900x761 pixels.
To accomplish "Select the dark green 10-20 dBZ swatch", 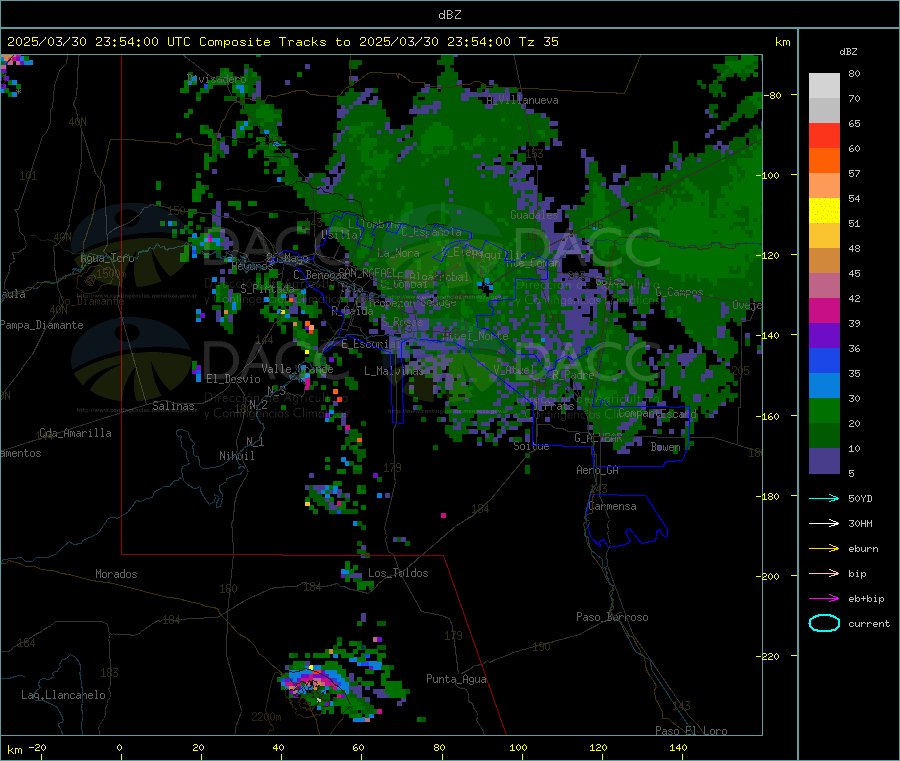I will click(824, 436).
